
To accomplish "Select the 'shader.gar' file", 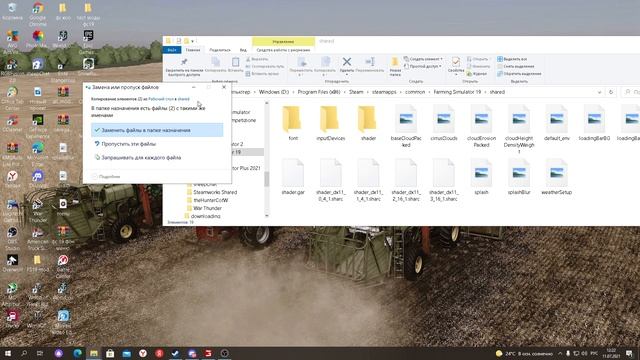I will click(293, 177).
